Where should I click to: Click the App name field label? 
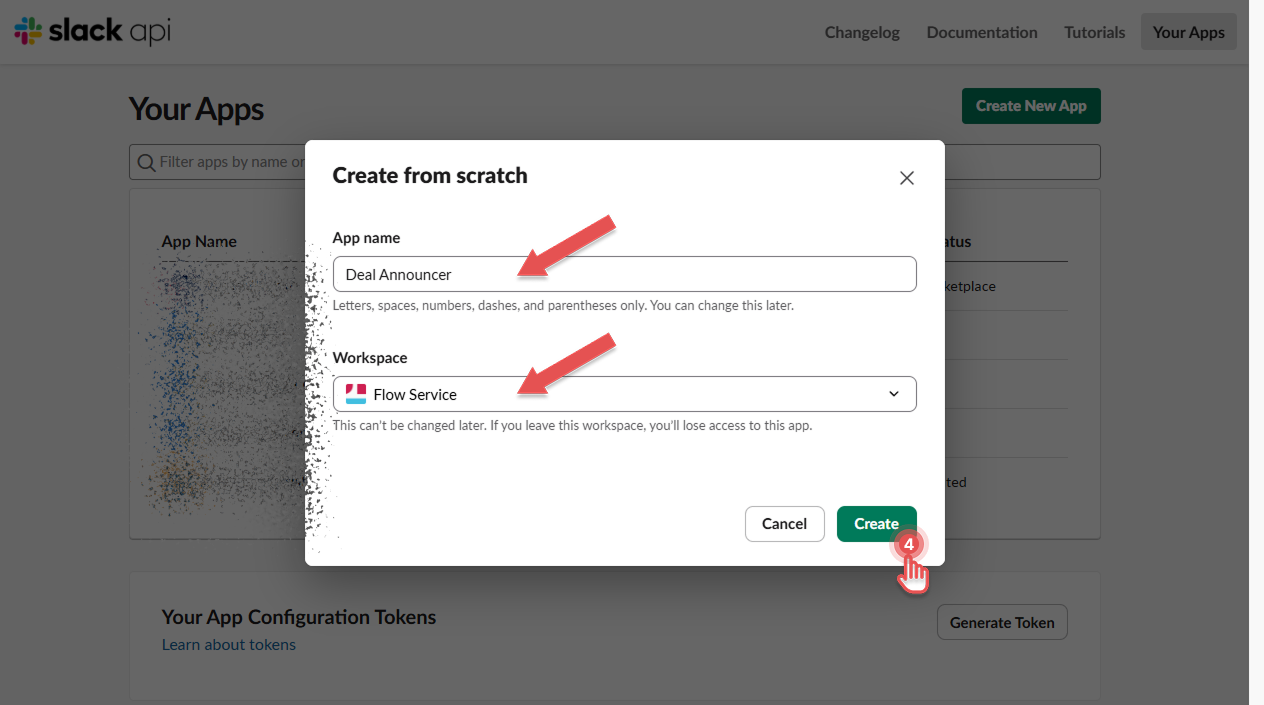(366, 237)
